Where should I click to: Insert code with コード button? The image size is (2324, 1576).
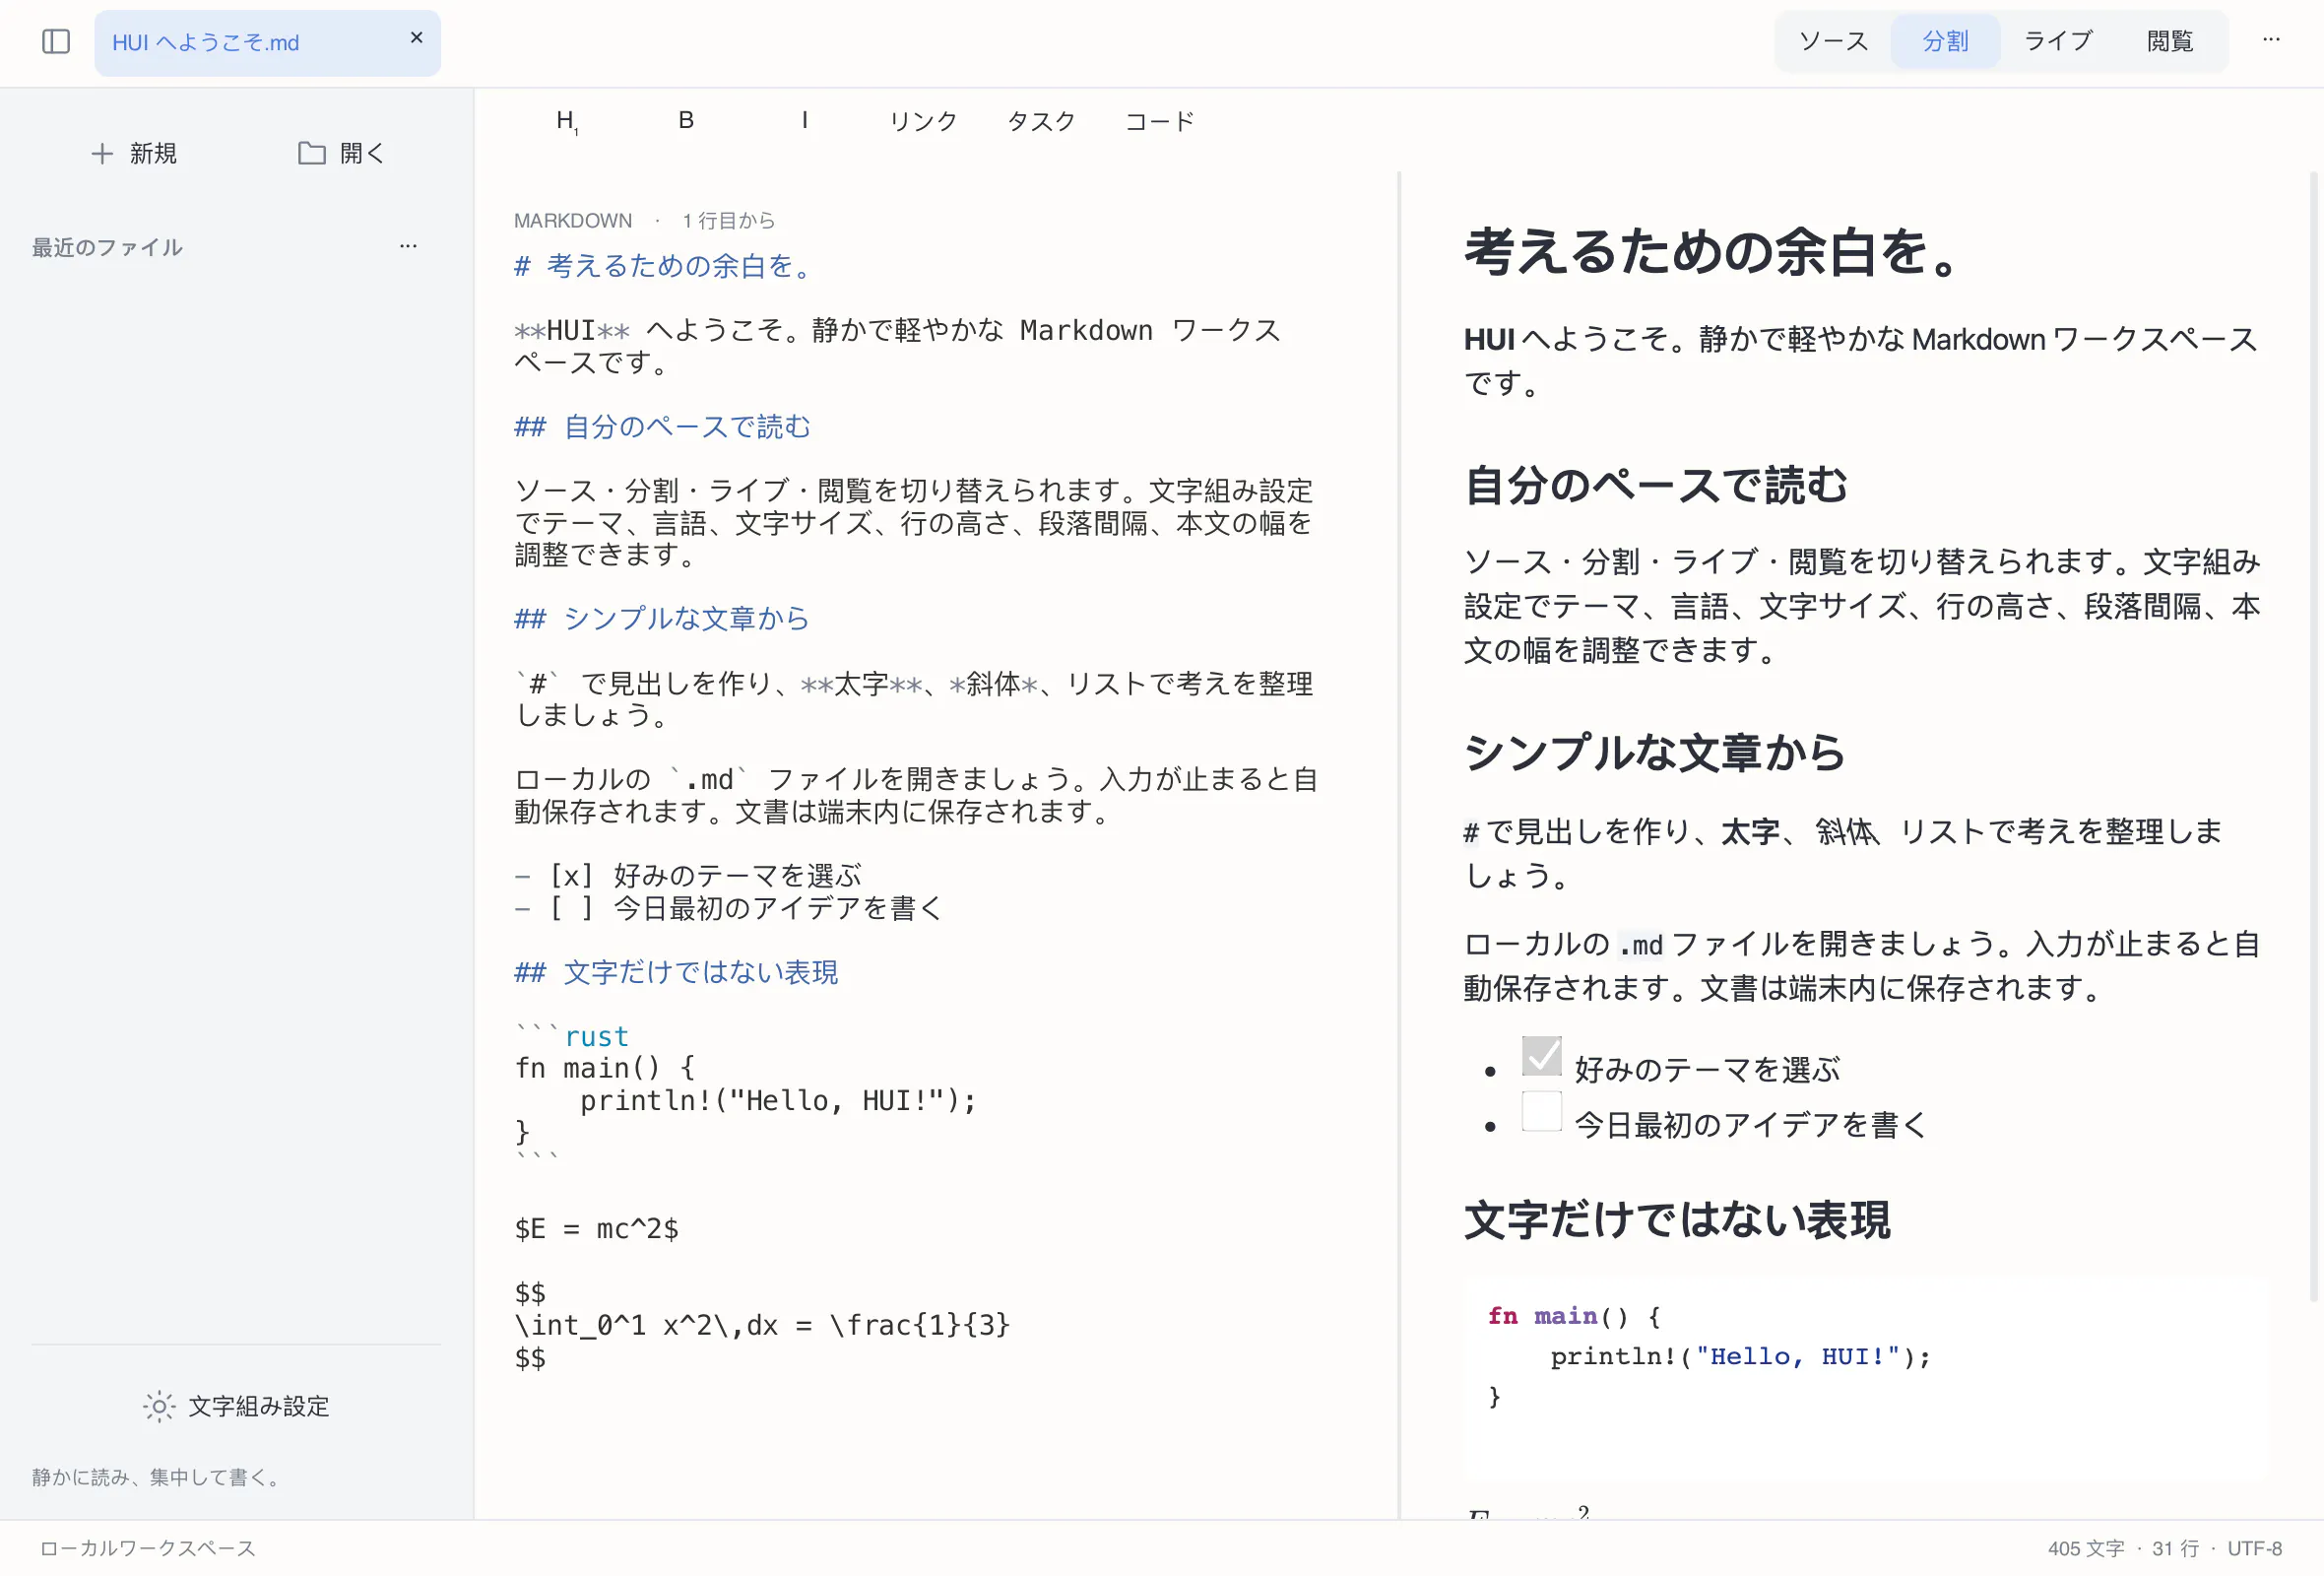tap(1160, 121)
